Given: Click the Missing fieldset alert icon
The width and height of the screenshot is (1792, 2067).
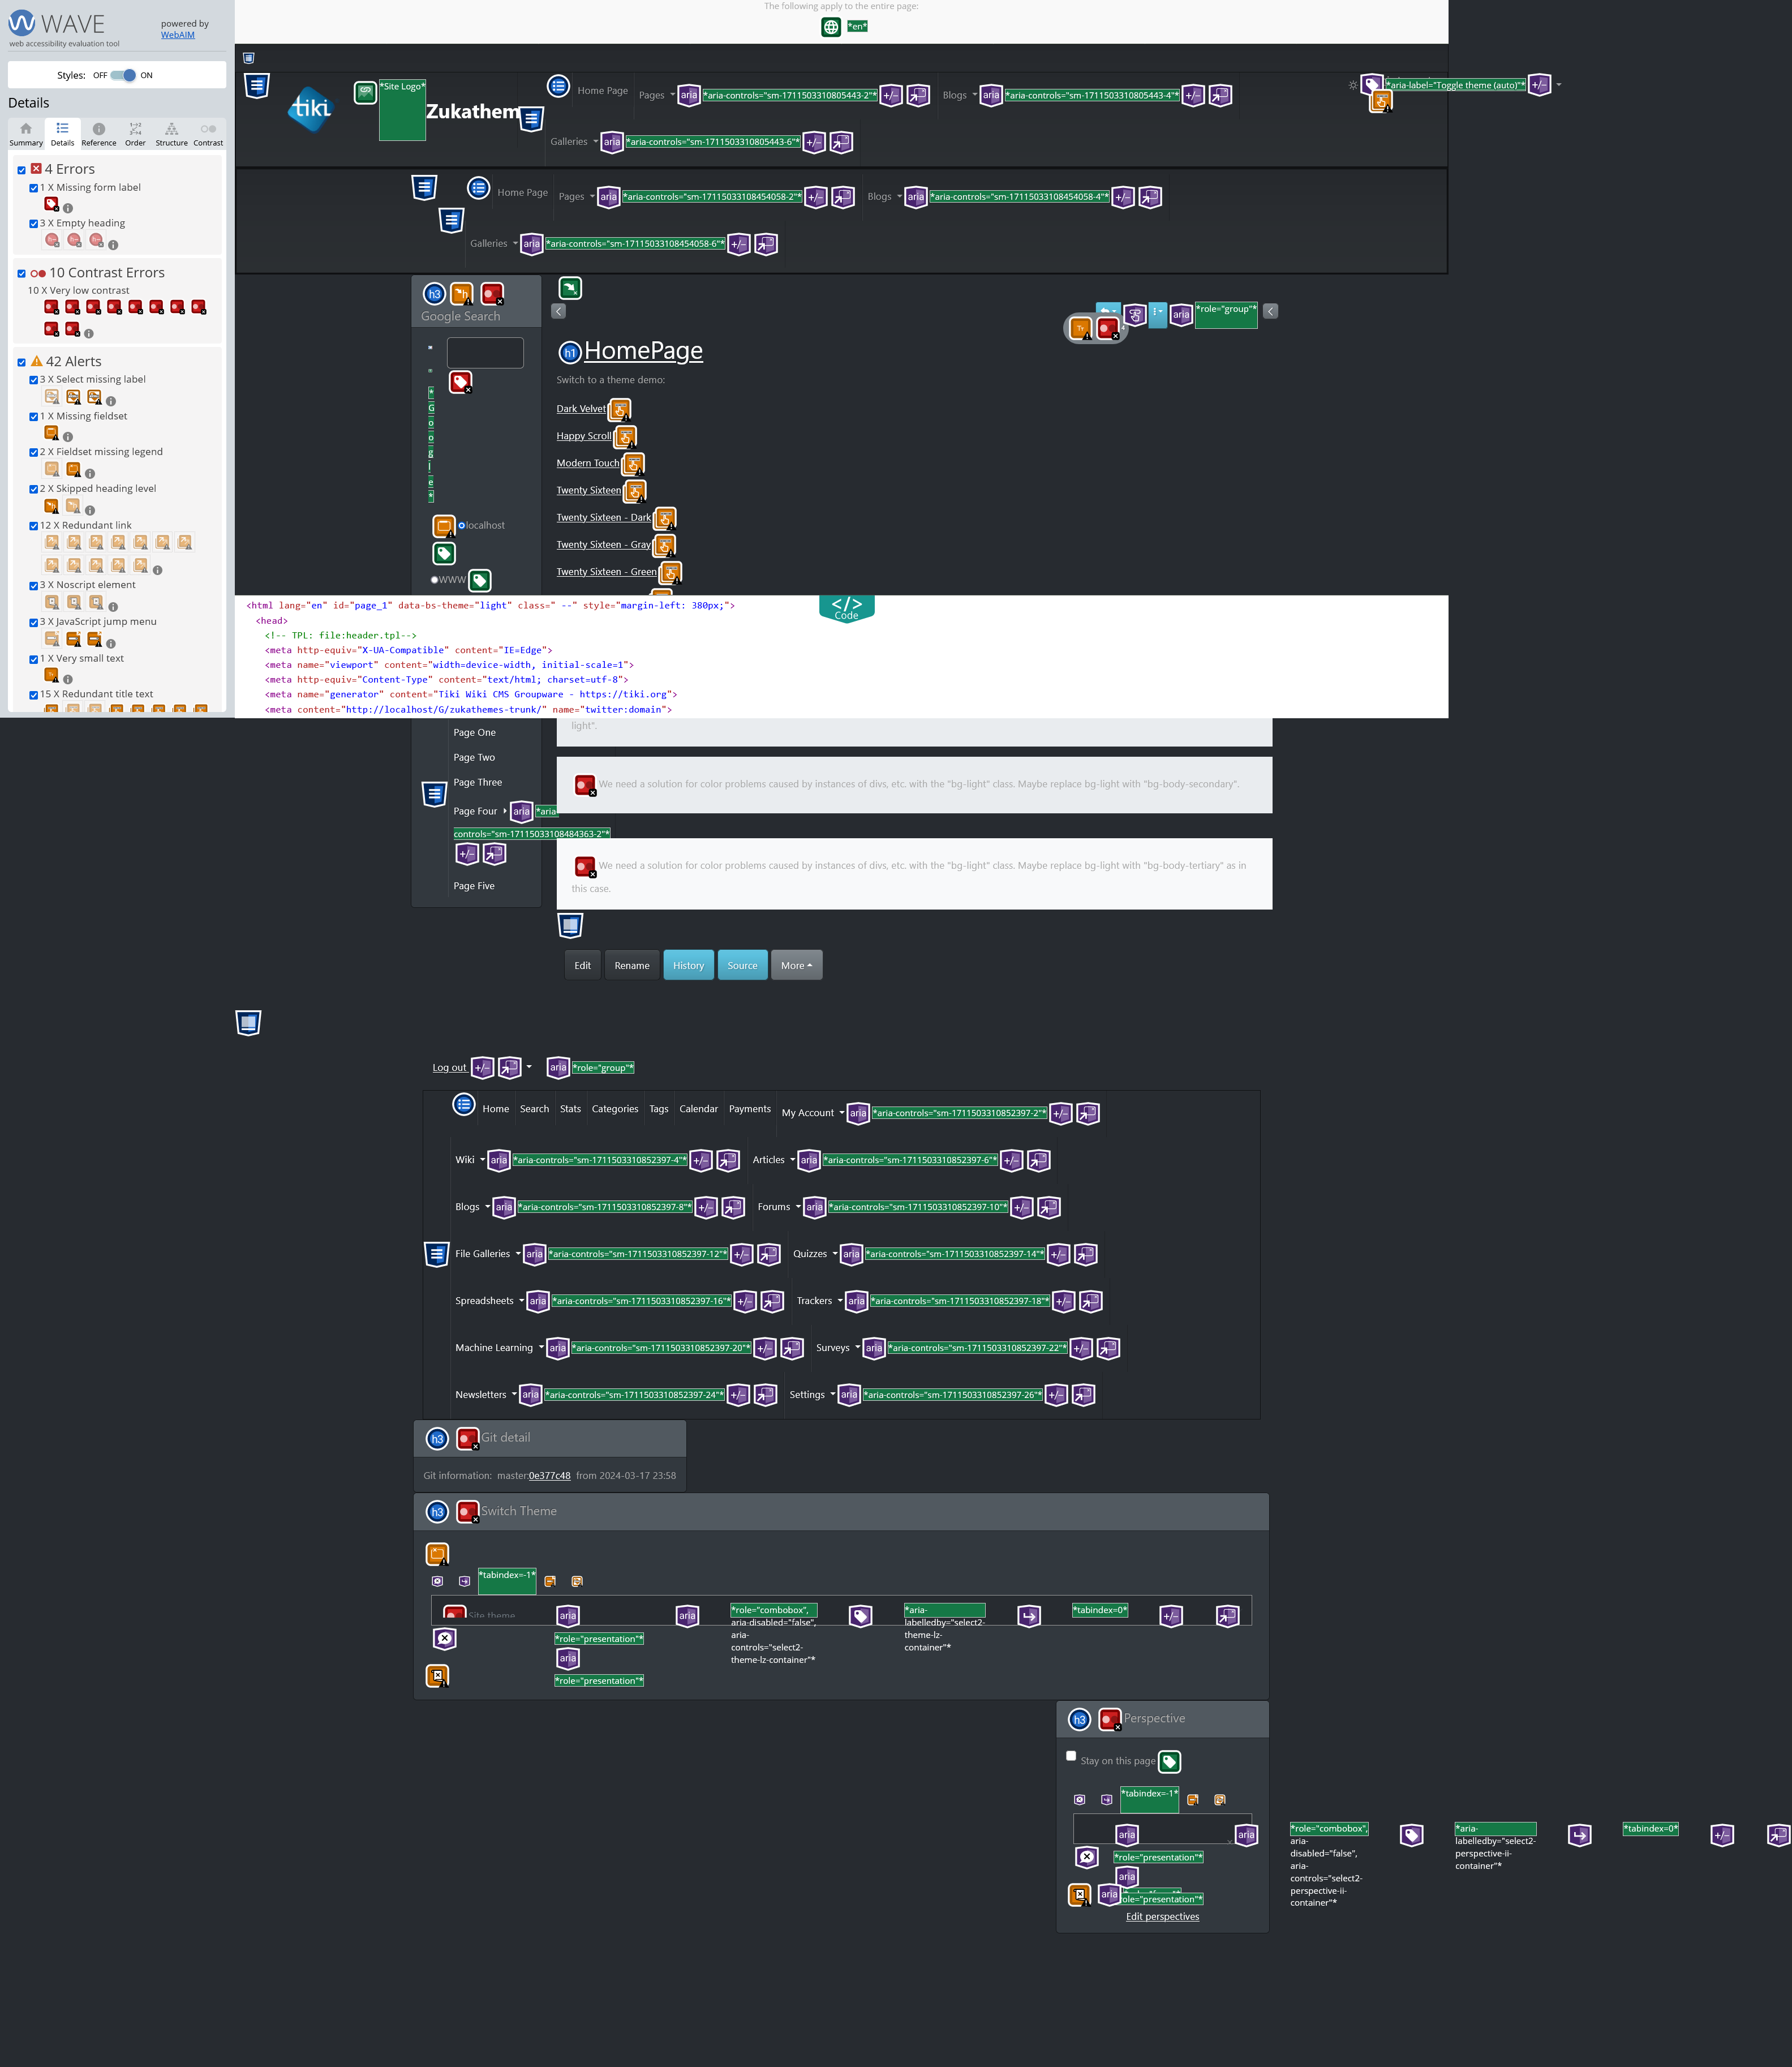Looking at the screenshot, I should pos(51,433).
